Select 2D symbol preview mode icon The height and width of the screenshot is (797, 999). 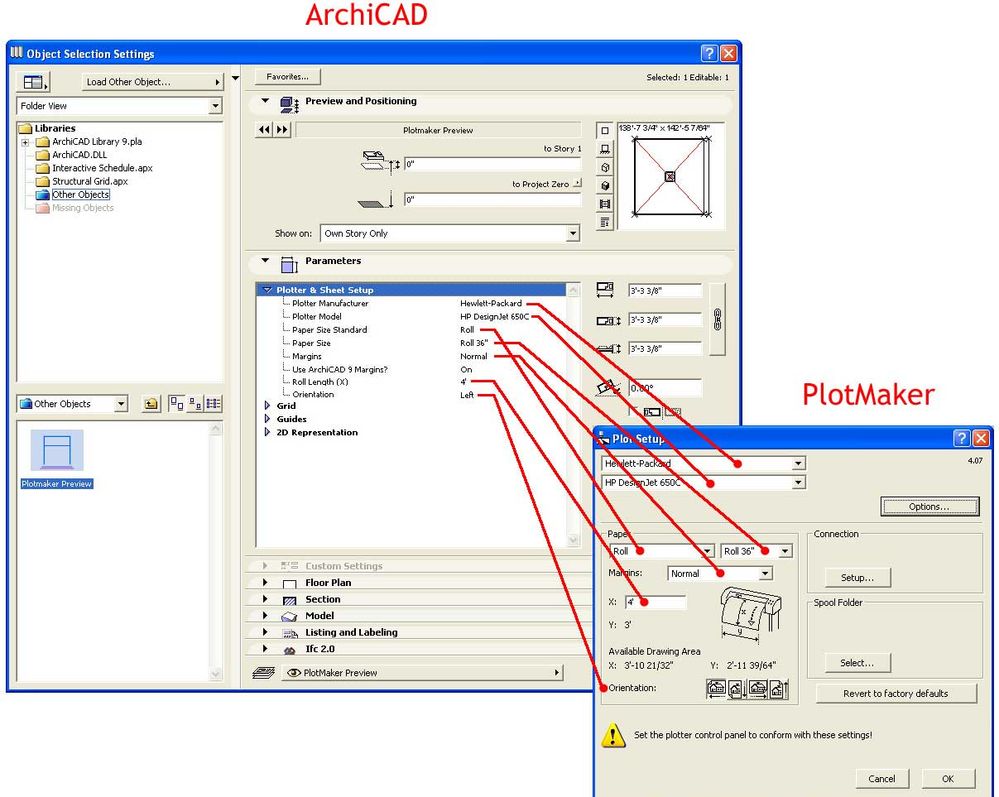(605, 131)
